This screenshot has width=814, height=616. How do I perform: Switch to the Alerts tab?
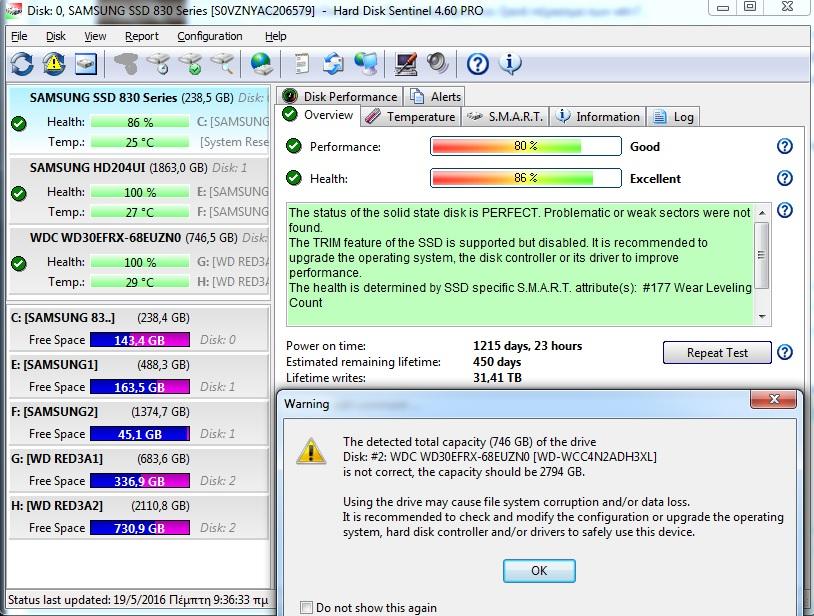(x=435, y=97)
